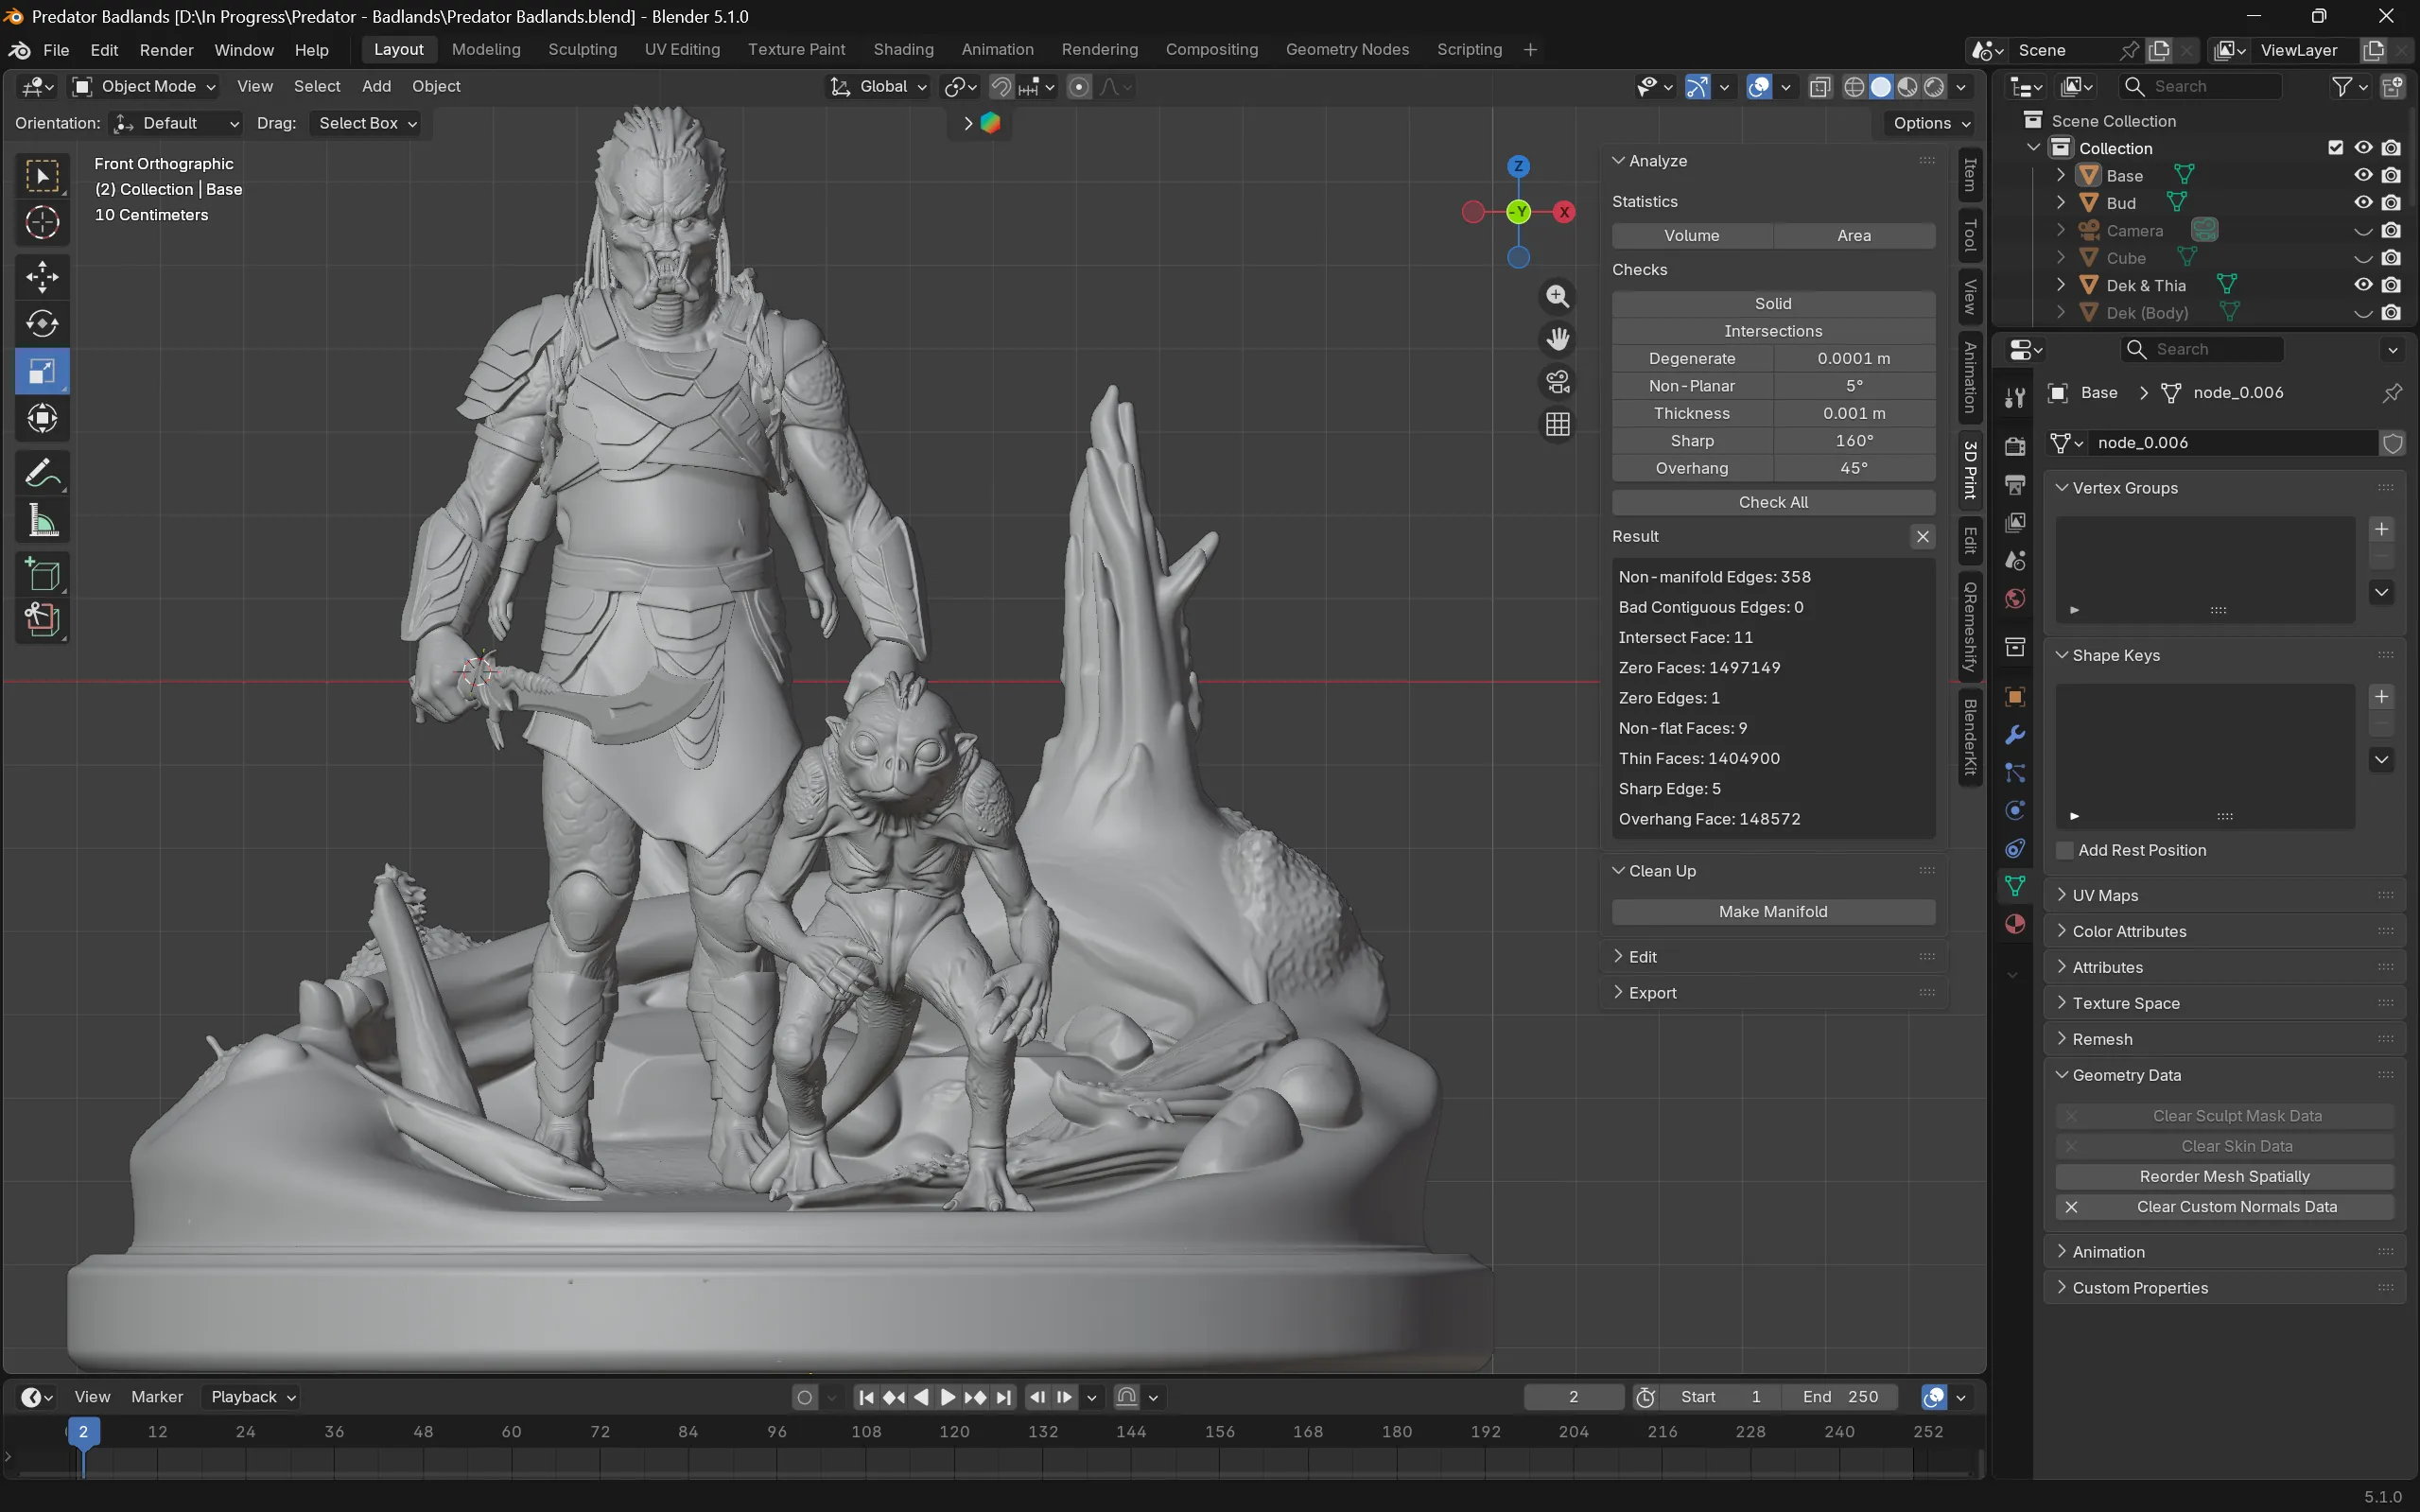Screen dimensions: 2420x1512
Task: Uncheck the Collection exclude checkbox
Action: pos(2335,148)
